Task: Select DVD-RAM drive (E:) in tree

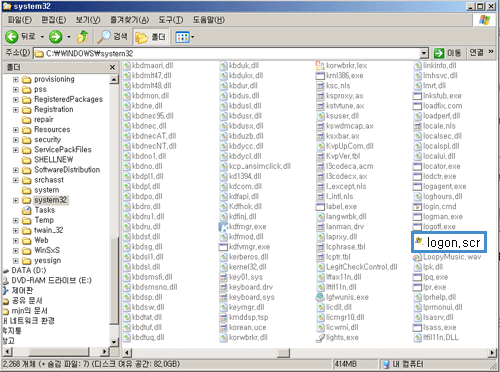Action: click(x=51, y=280)
